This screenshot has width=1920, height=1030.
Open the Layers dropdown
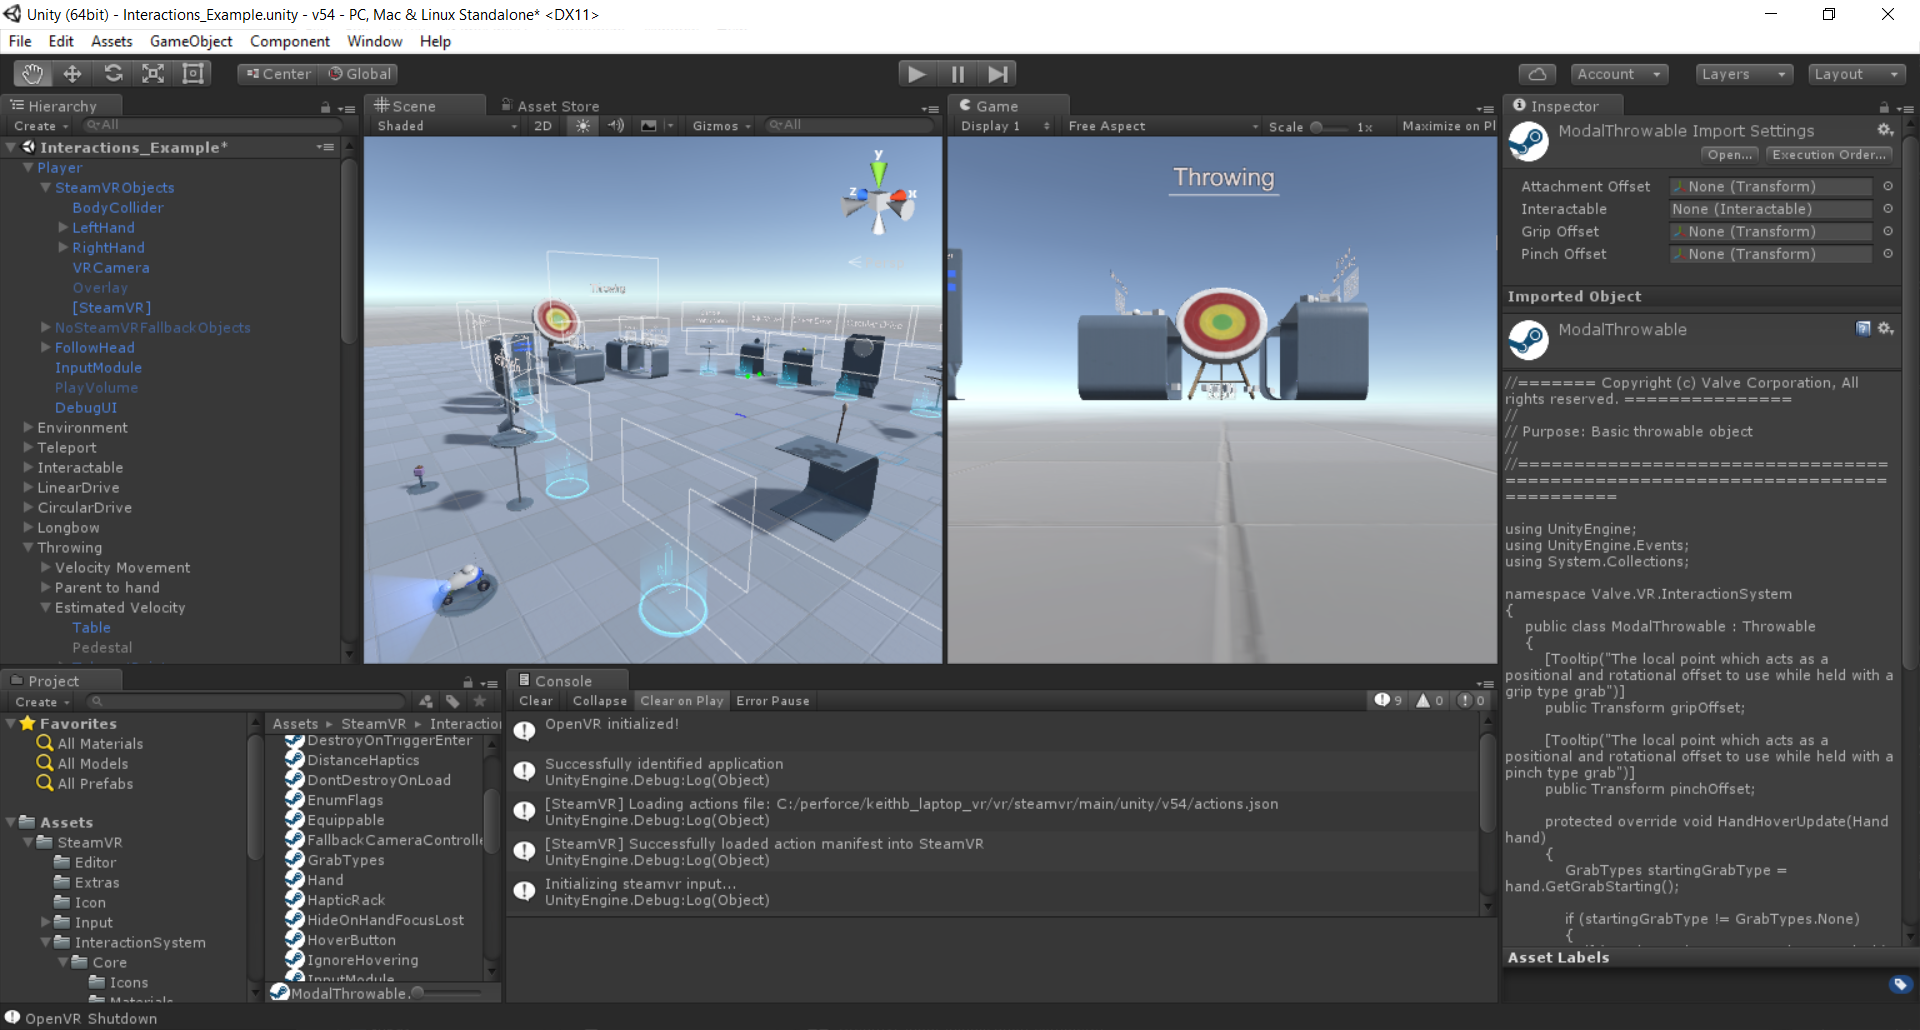pos(1743,74)
